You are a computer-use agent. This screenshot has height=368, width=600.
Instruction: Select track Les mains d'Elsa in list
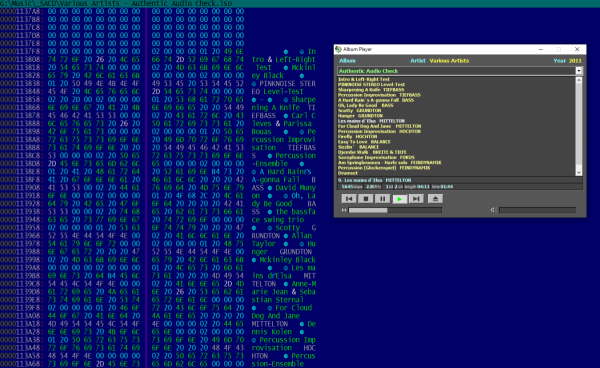pyautogui.click(x=371, y=121)
